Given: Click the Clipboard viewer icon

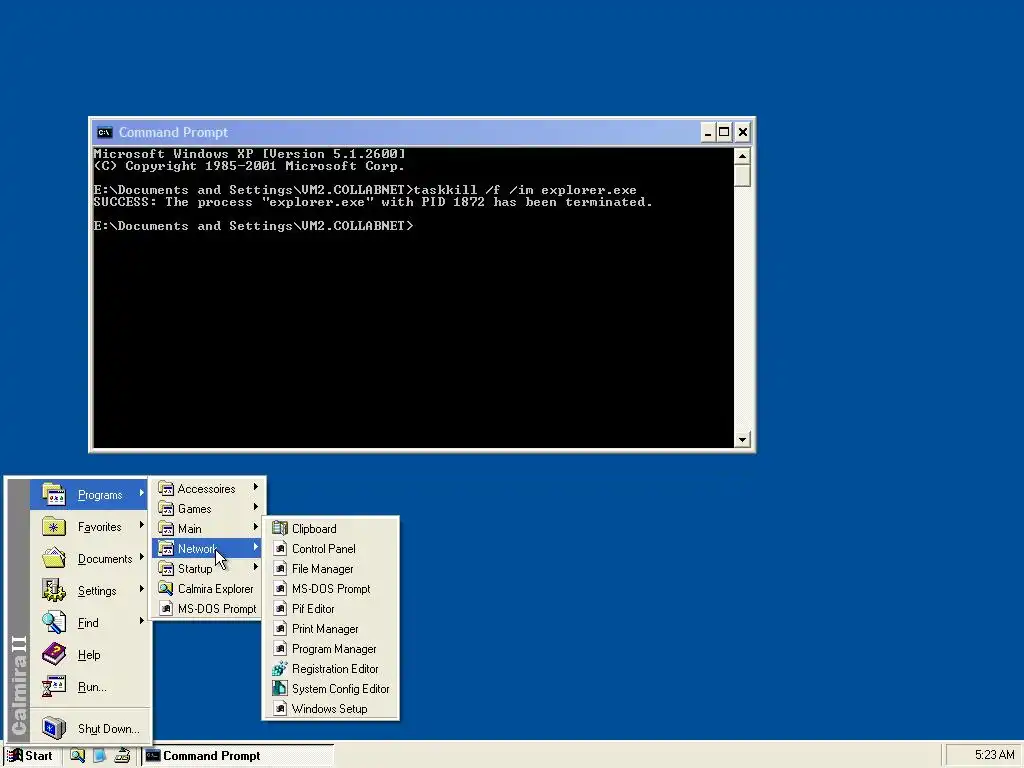Looking at the screenshot, I should (x=280, y=528).
